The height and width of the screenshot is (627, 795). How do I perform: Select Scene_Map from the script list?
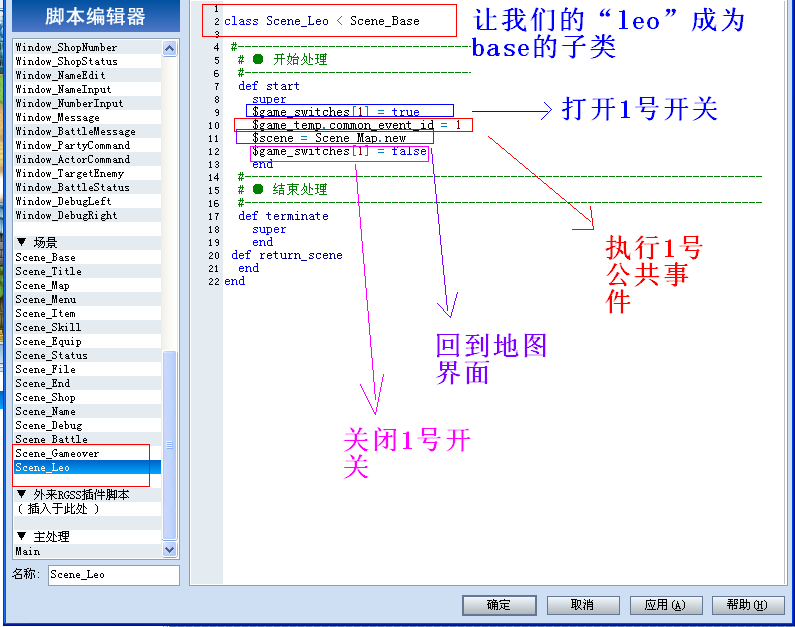[87, 285]
